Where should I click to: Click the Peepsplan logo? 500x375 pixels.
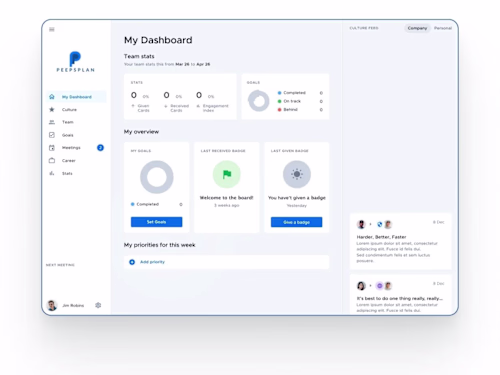(x=75, y=62)
